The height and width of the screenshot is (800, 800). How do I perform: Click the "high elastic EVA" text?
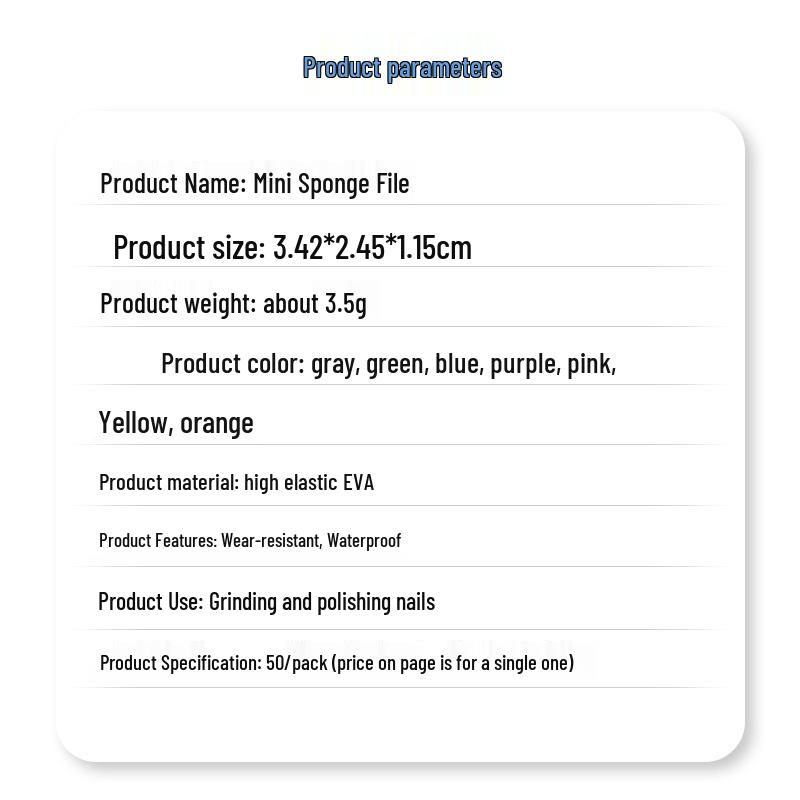(309, 482)
